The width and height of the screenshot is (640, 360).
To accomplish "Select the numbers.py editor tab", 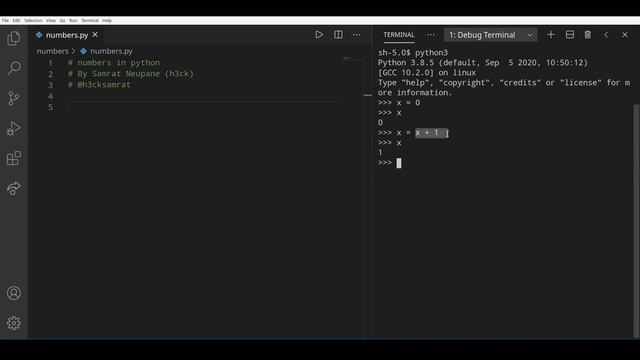I will click(67, 35).
